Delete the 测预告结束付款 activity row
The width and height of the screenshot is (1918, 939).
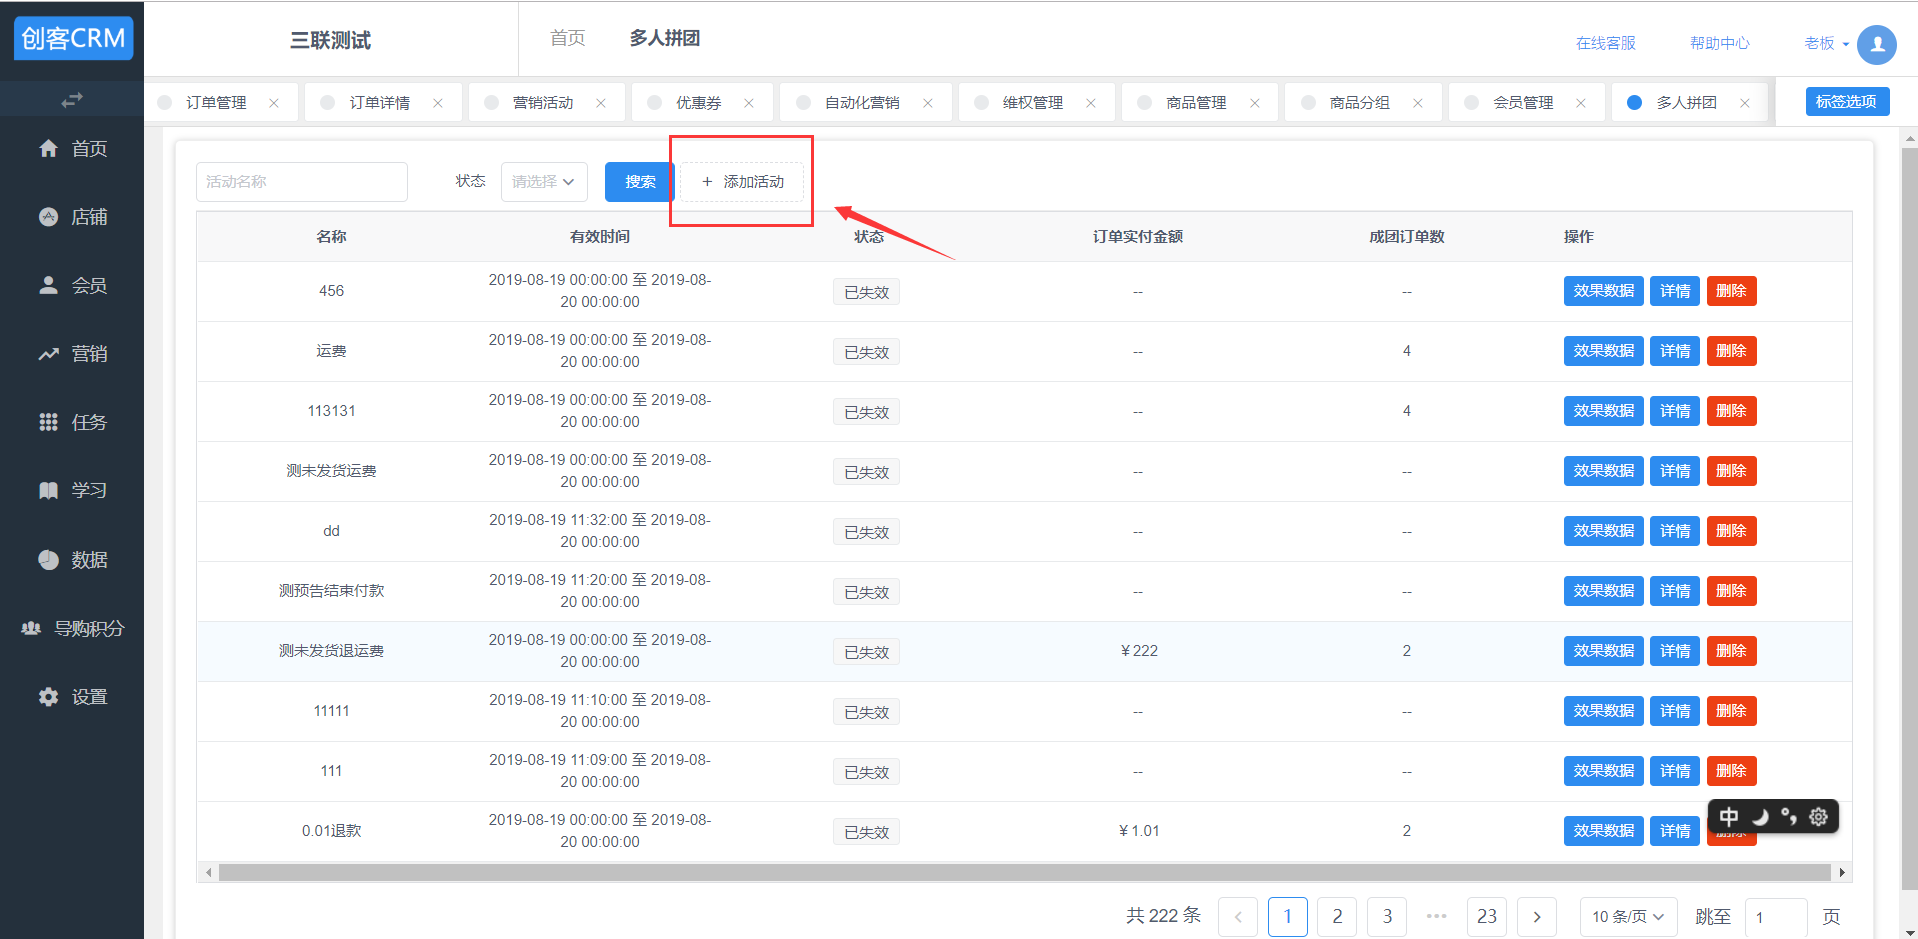point(1731,591)
